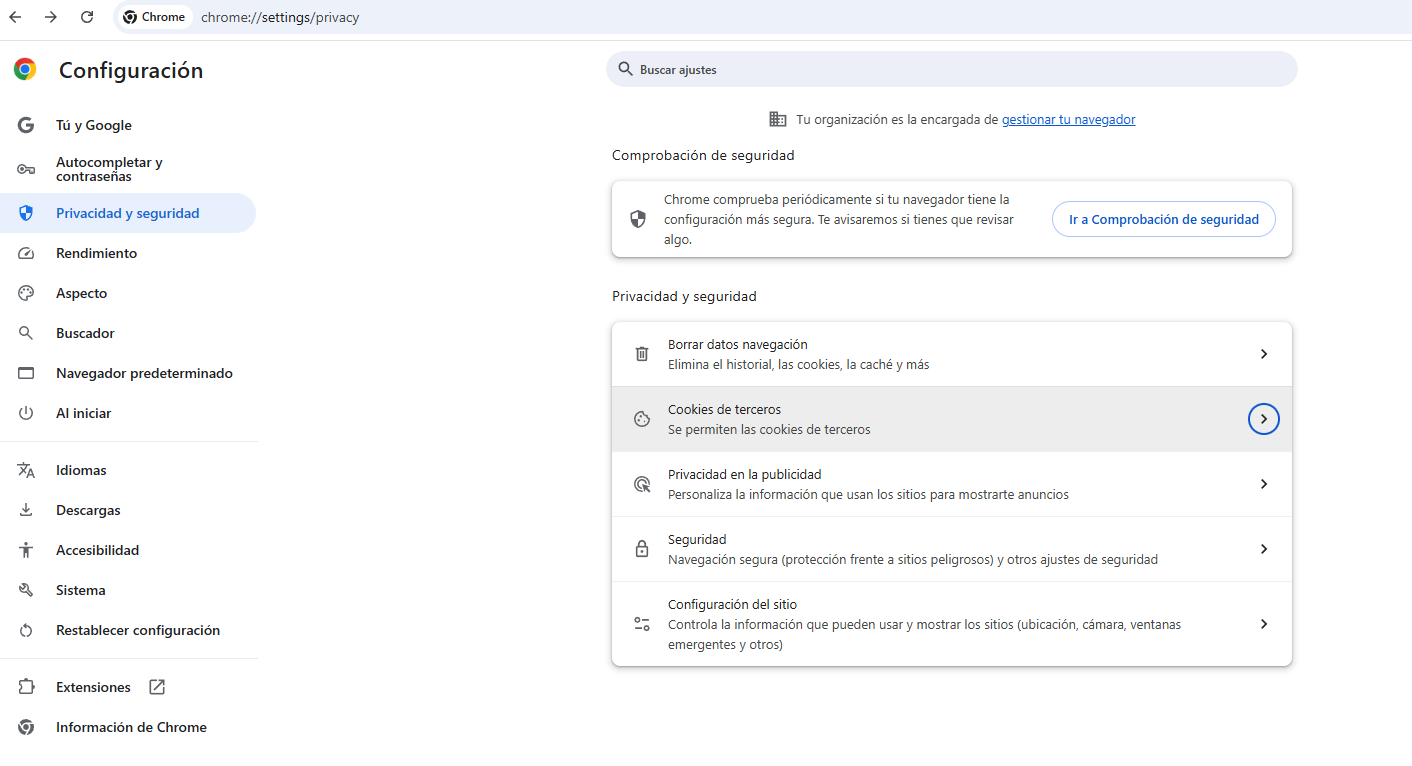Expand Privacidad en la publicidad chevron
1412x766 pixels.
pos(1264,484)
